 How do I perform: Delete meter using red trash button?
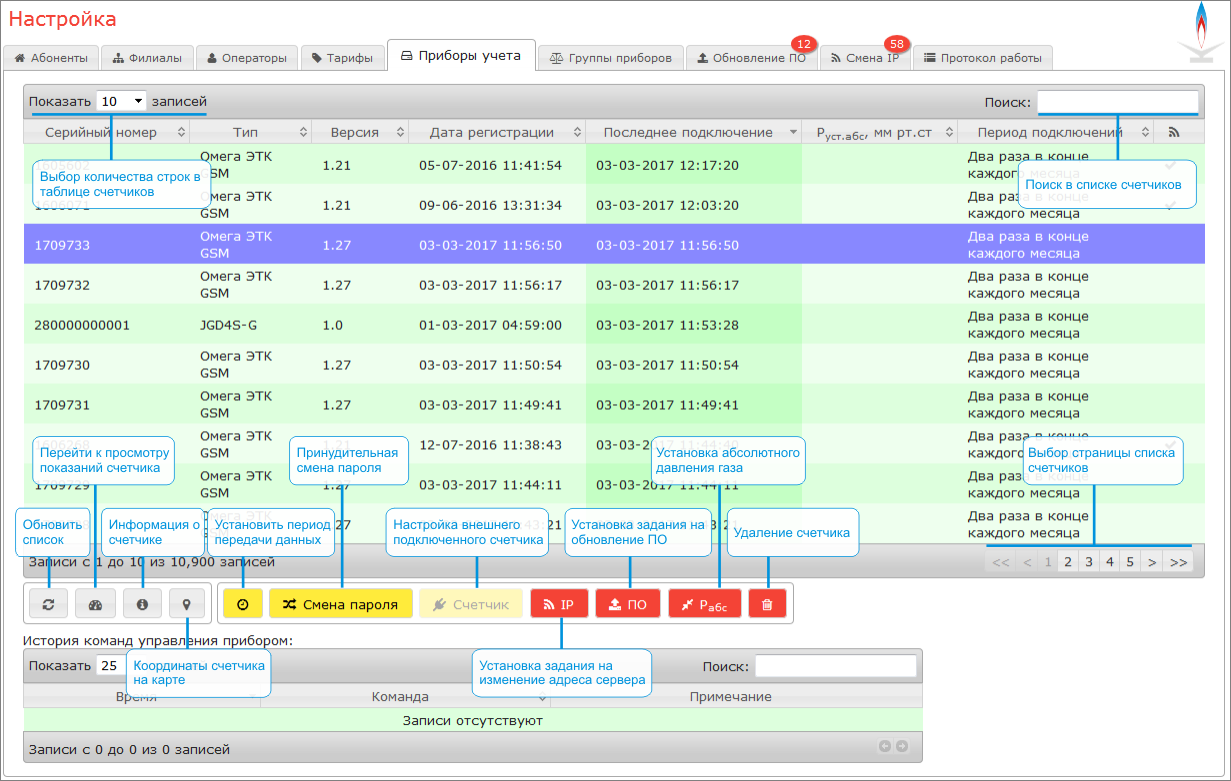(x=767, y=604)
